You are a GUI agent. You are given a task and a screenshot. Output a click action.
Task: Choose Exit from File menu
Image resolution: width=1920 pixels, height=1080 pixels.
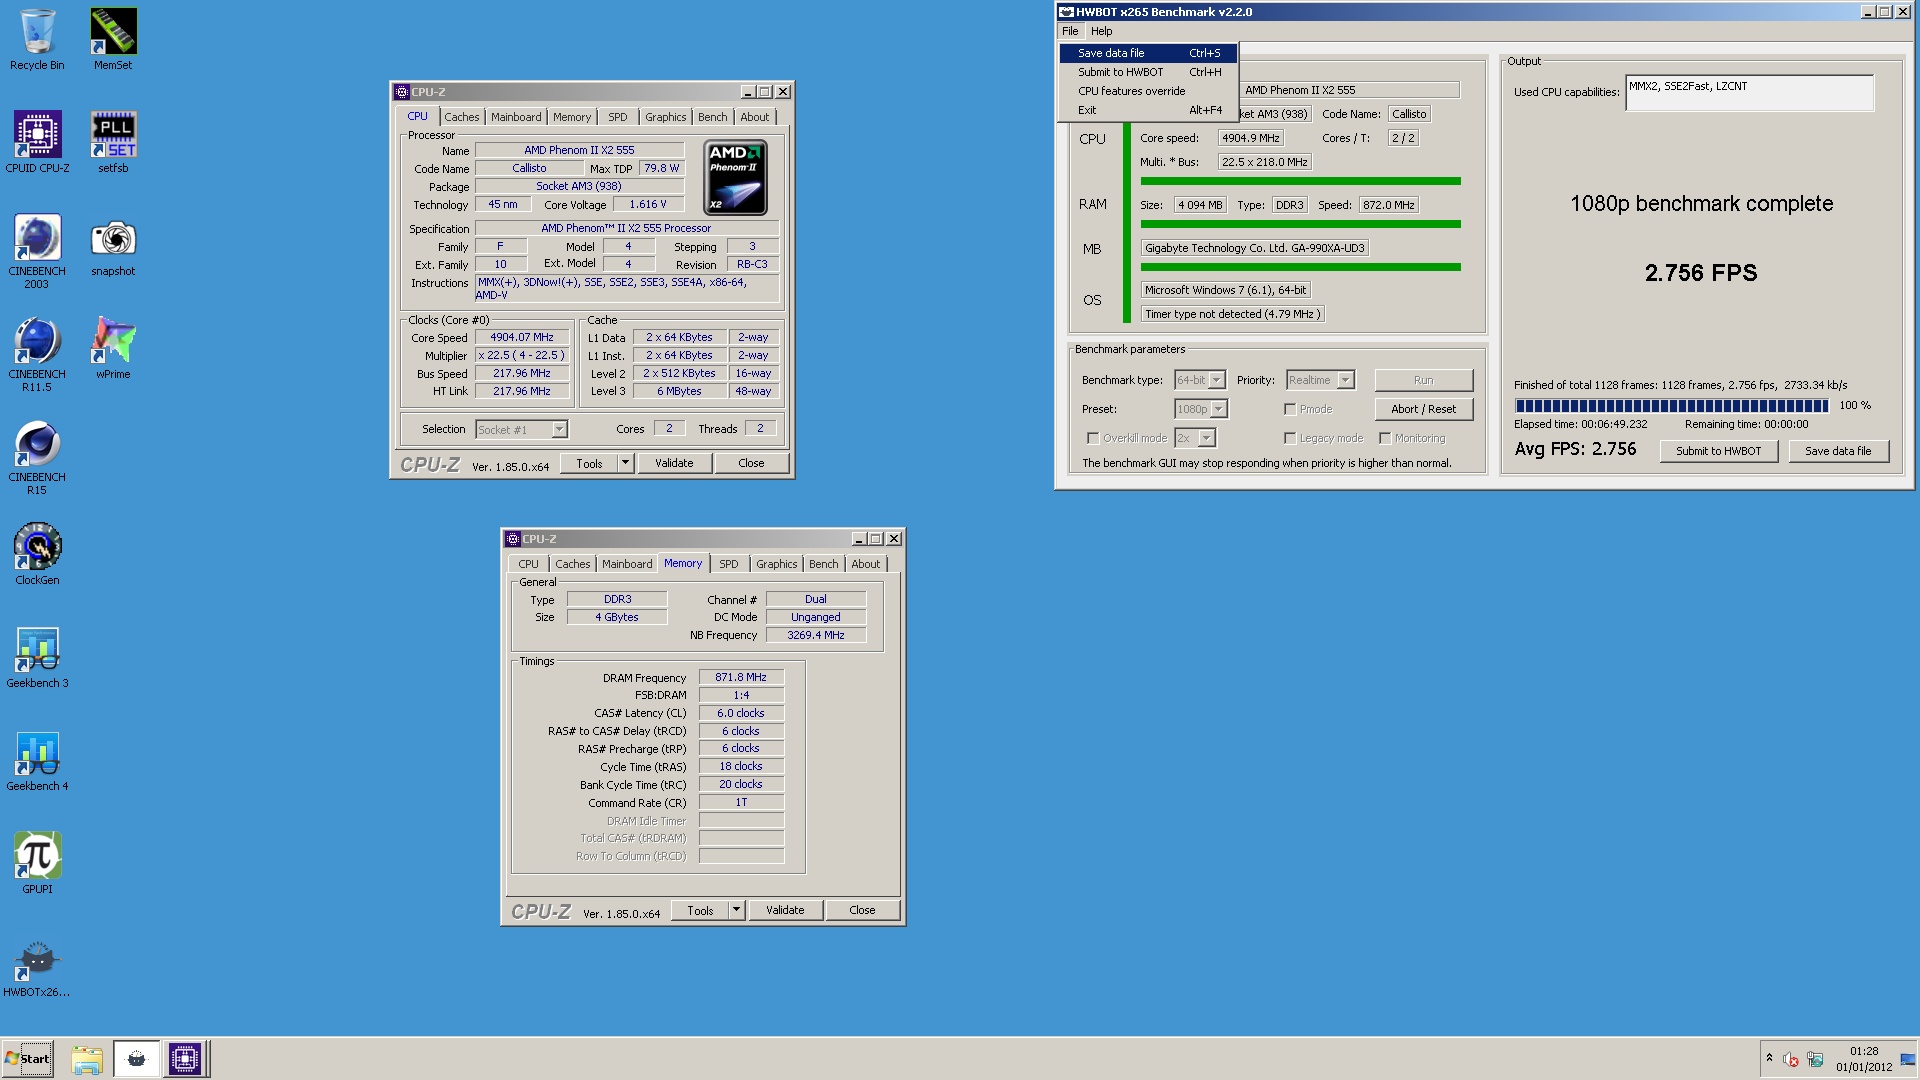pyautogui.click(x=1148, y=110)
